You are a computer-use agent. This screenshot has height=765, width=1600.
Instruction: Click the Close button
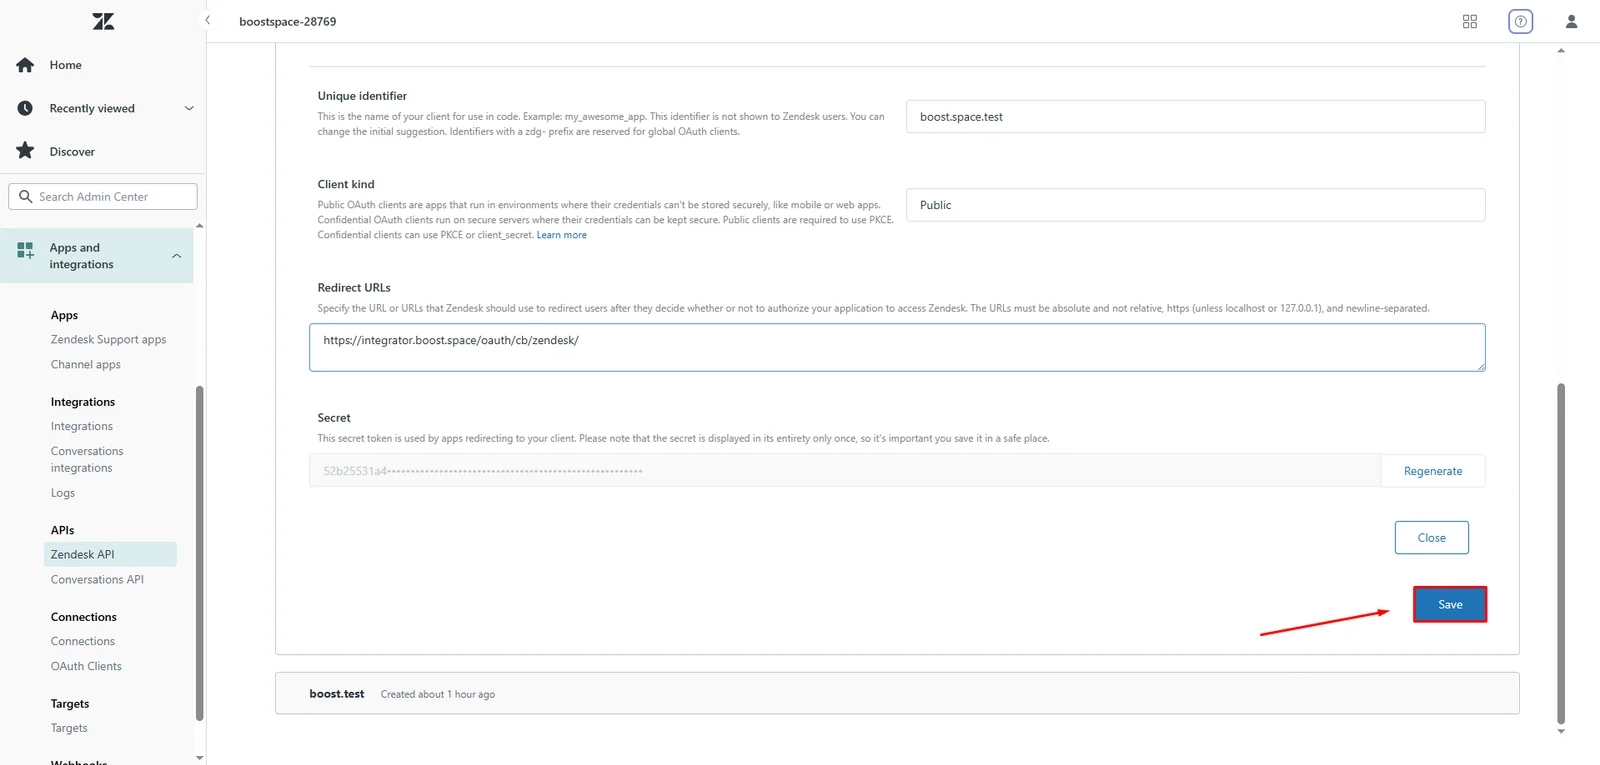(1432, 538)
